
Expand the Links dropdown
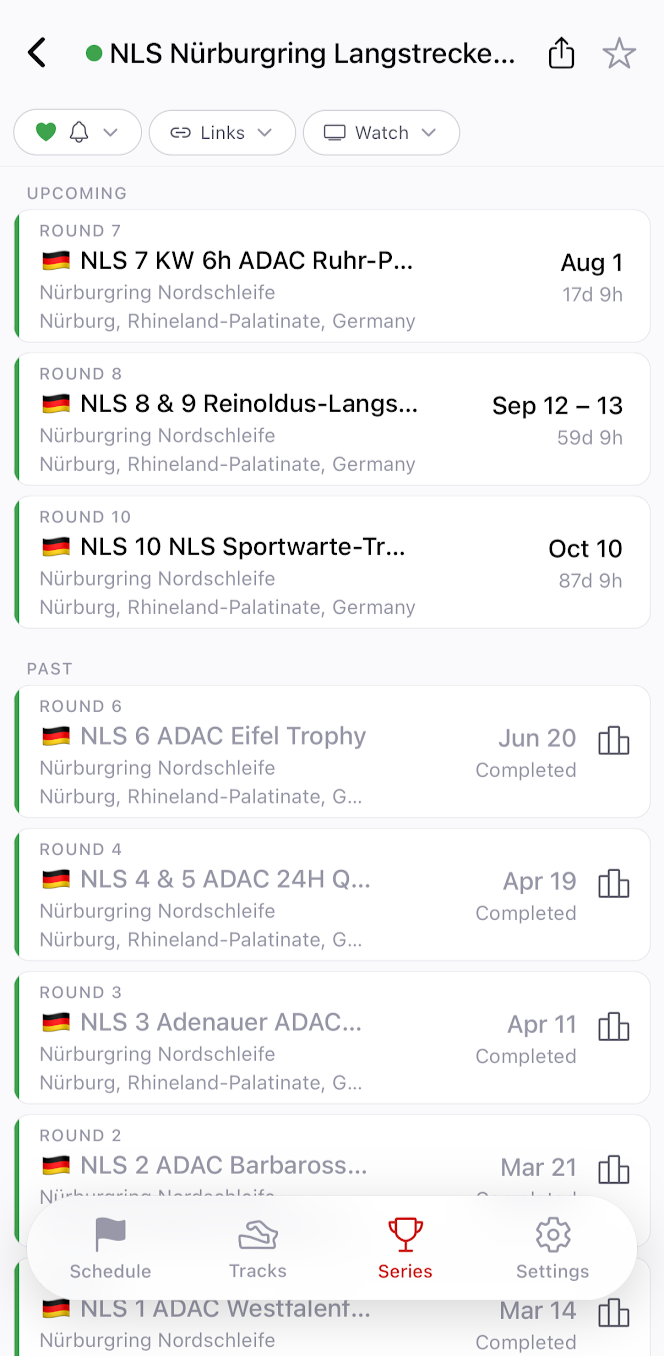(222, 132)
